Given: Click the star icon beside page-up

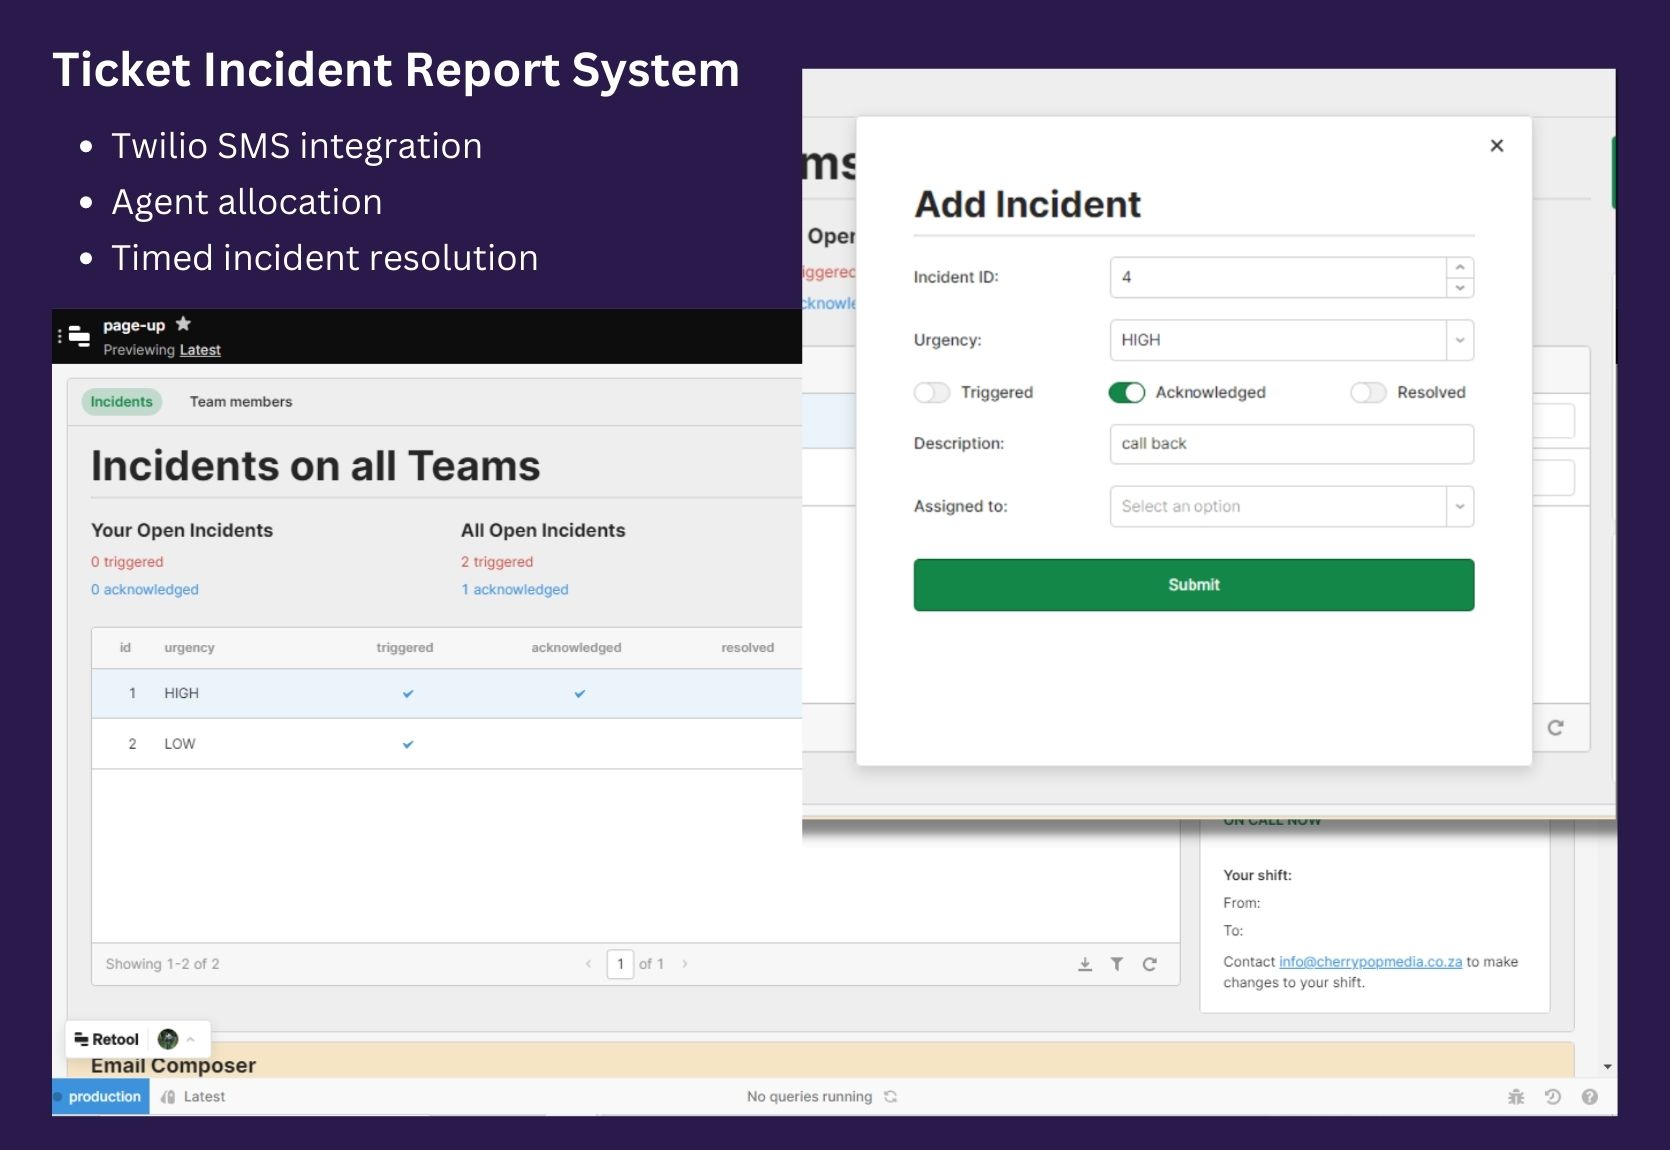Looking at the screenshot, I should click(x=183, y=324).
